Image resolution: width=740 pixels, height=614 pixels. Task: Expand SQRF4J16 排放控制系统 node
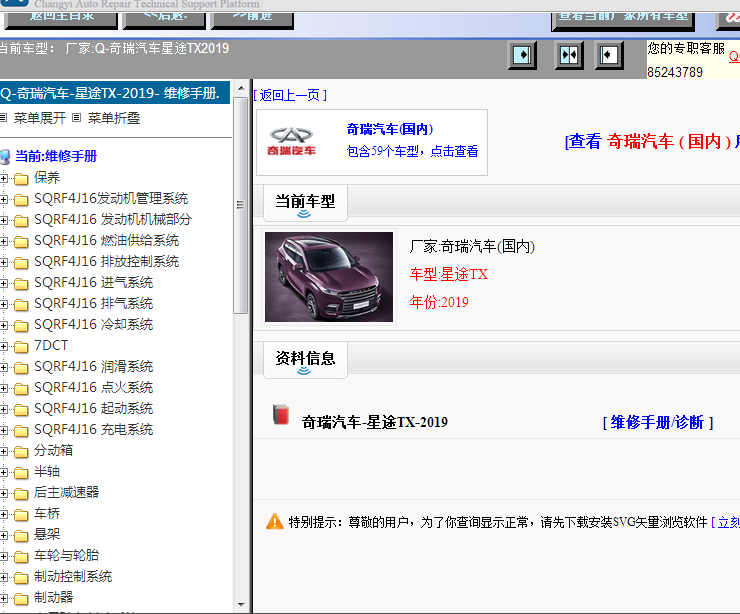4,262
